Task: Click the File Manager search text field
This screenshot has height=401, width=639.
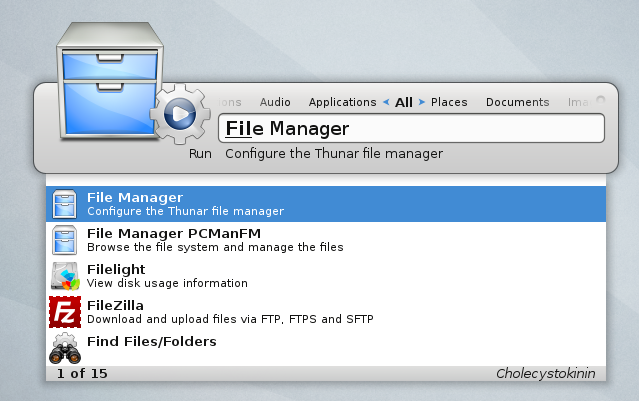Action: pyautogui.click(x=411, y=129)
